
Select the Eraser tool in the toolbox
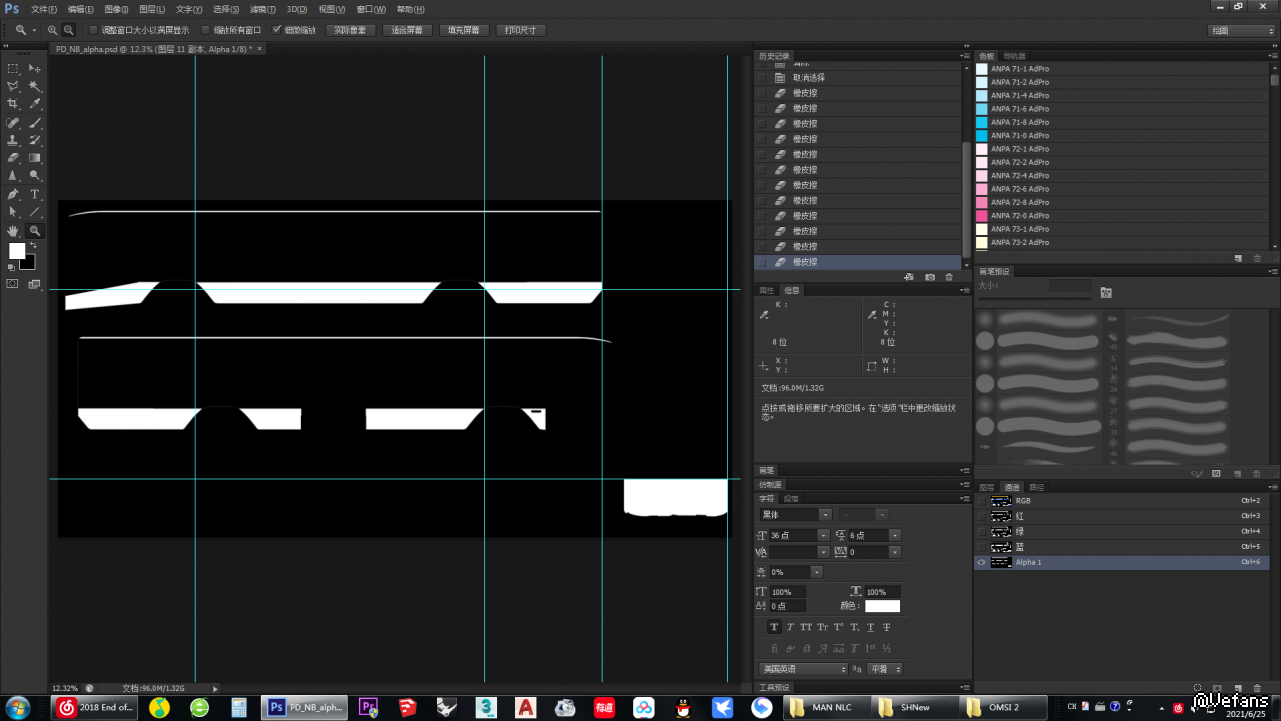coord(13,157)
